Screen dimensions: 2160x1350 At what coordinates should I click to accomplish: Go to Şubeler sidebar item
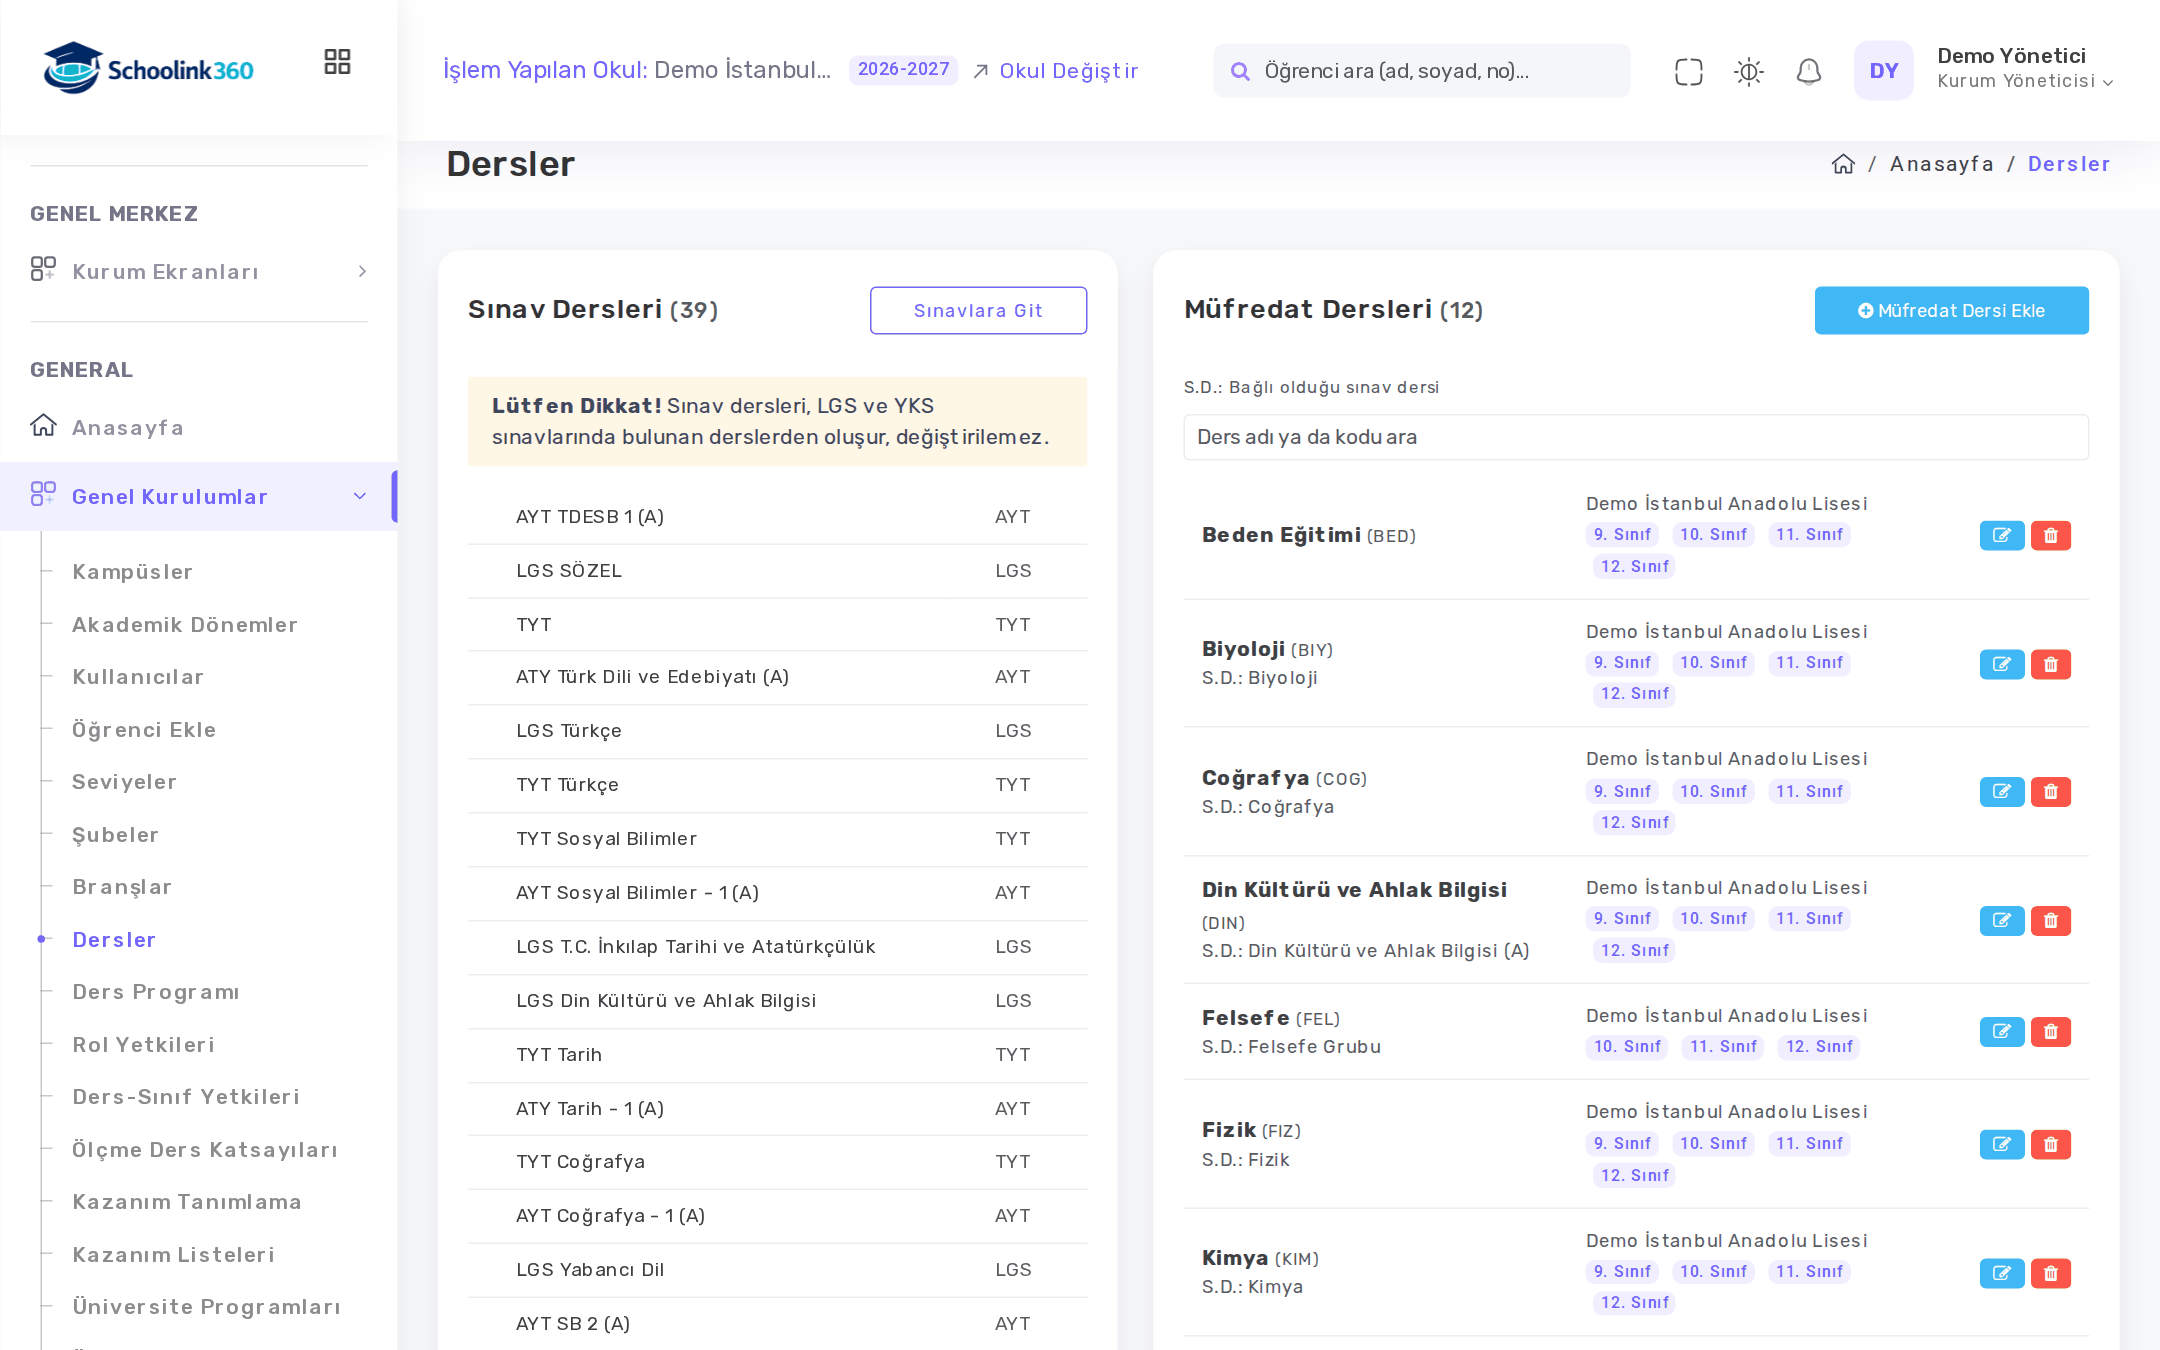115,834
